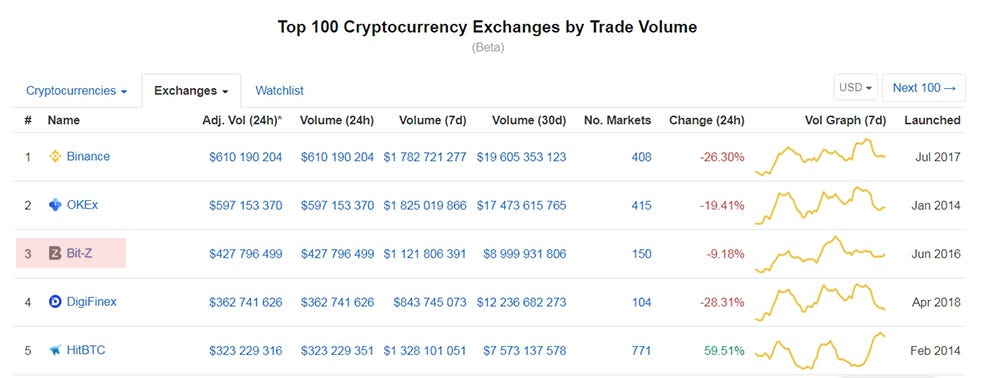The height and width of the screenshot is (378, 1000).
Task: View OKEx 7-day volume sparkline
Action: coord(820,205)
